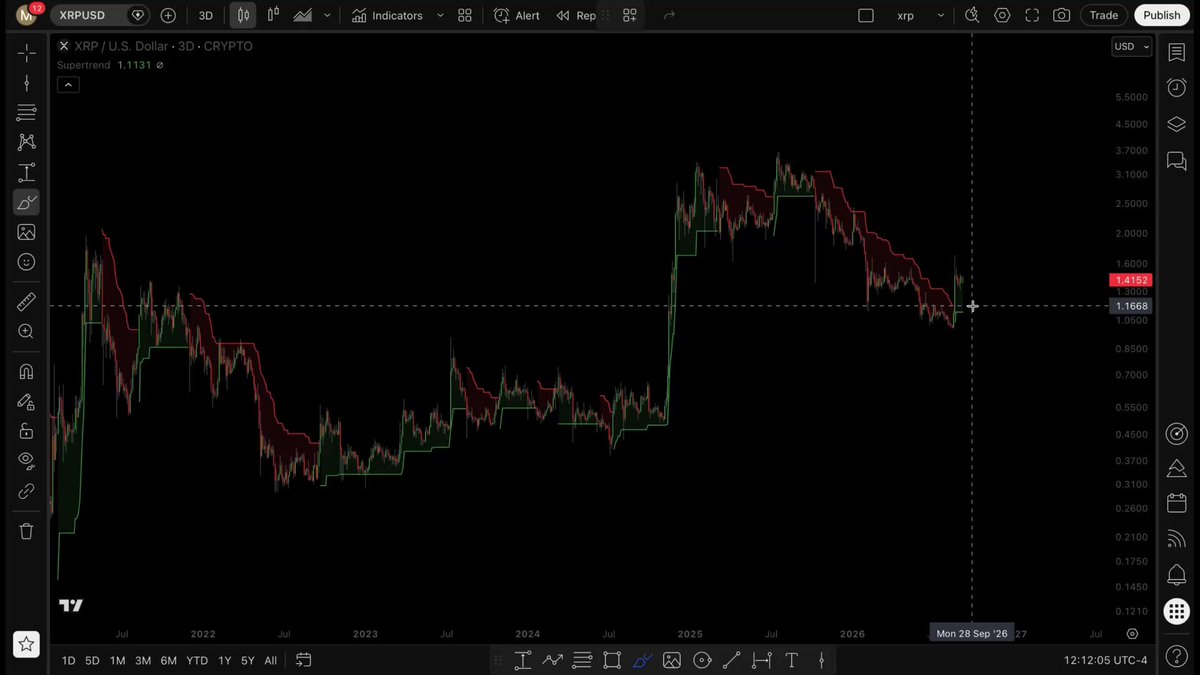Image resolution: width=1200 pixels, height=675 pixels.
Task: Expand the Indicators favorites dropdown arrow
Action: point(440,15)
